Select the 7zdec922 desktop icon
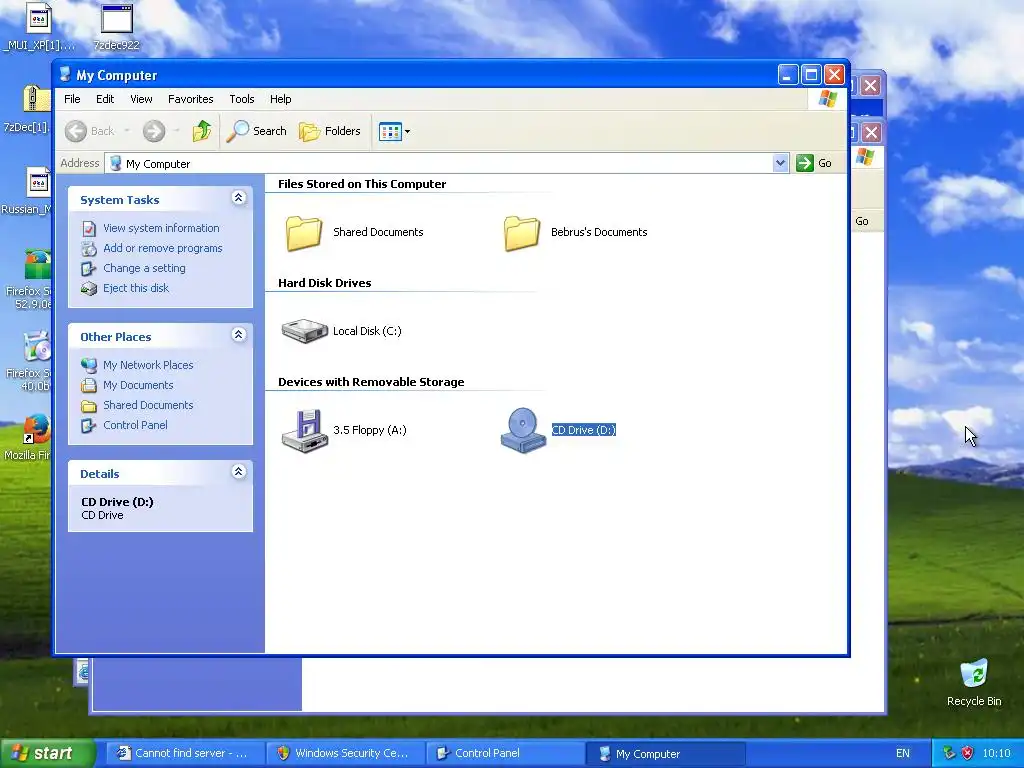 (116, 27)
